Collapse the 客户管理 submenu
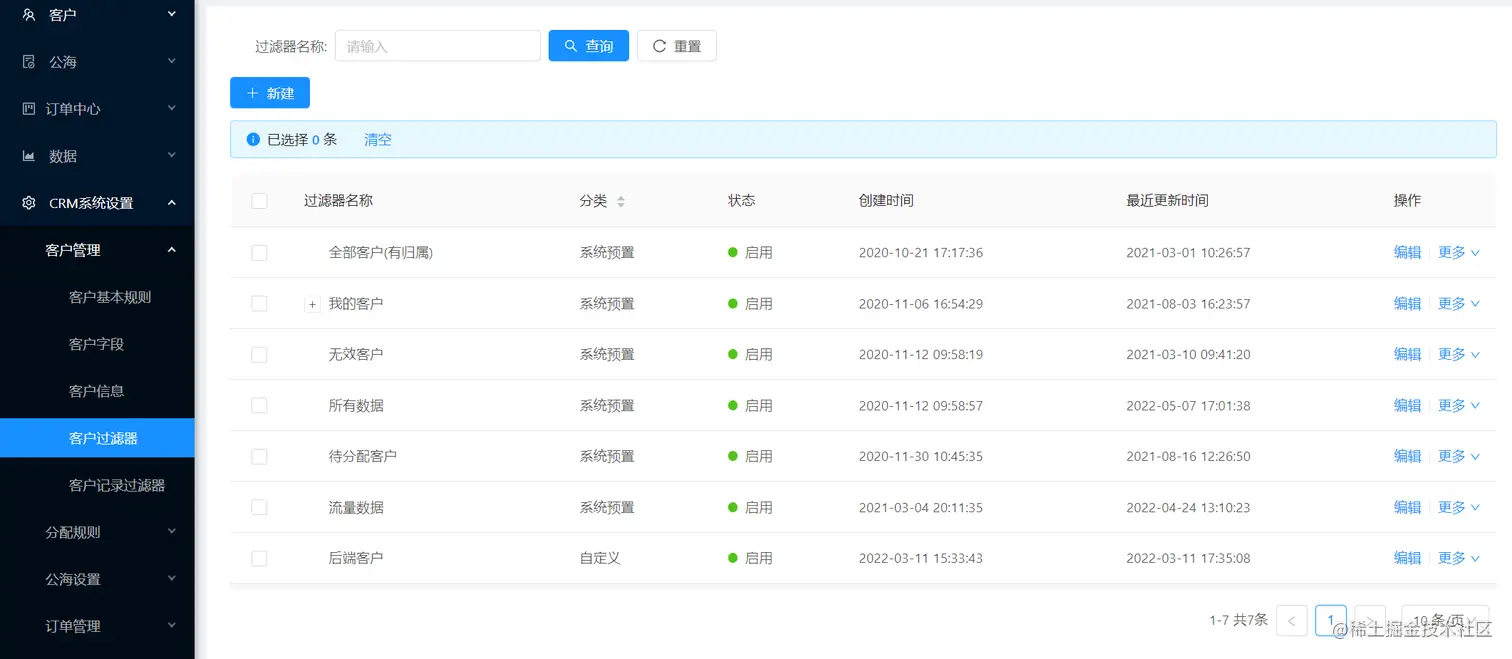This screenshot has width=1512, height=659. [172, 249]
